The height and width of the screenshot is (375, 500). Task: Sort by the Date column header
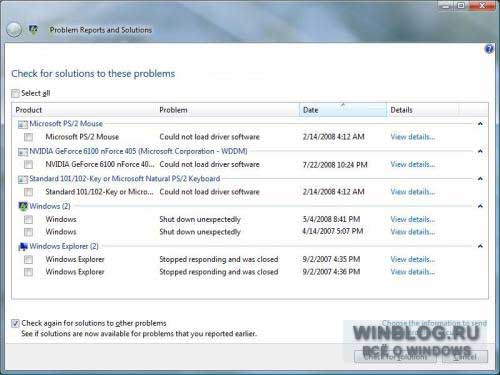coord(343,110)
